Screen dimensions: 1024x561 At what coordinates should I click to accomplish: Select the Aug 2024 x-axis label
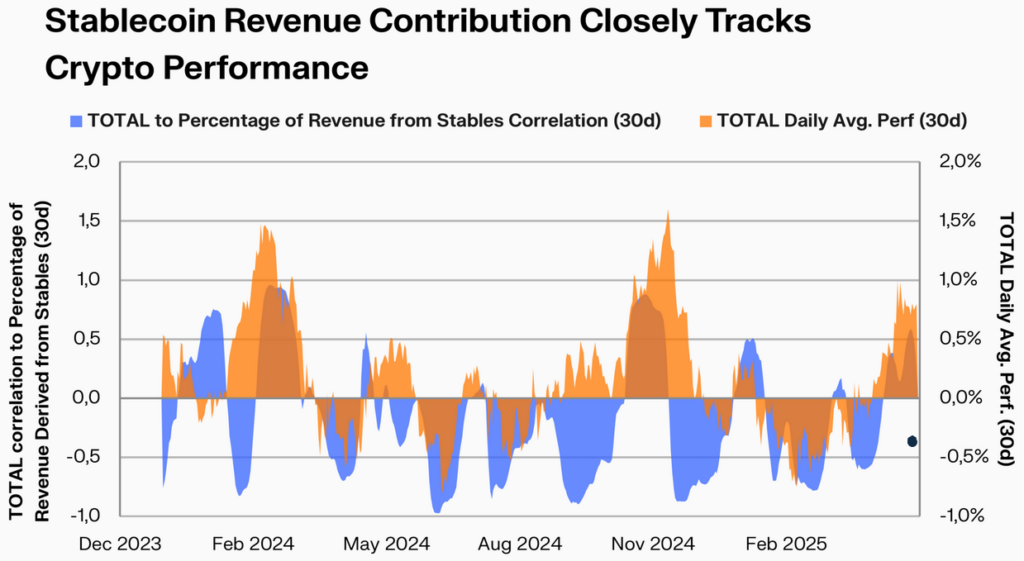519,544
